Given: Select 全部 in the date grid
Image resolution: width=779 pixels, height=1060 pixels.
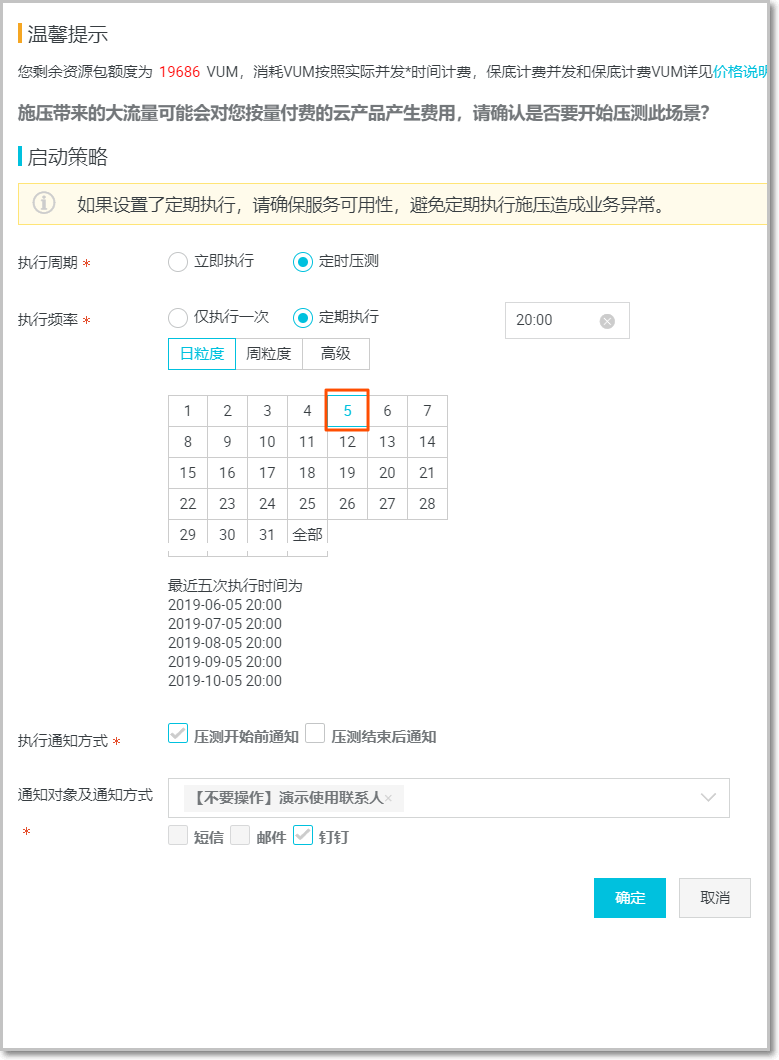Looking at the screenshot, I should (x=308, y=535).
